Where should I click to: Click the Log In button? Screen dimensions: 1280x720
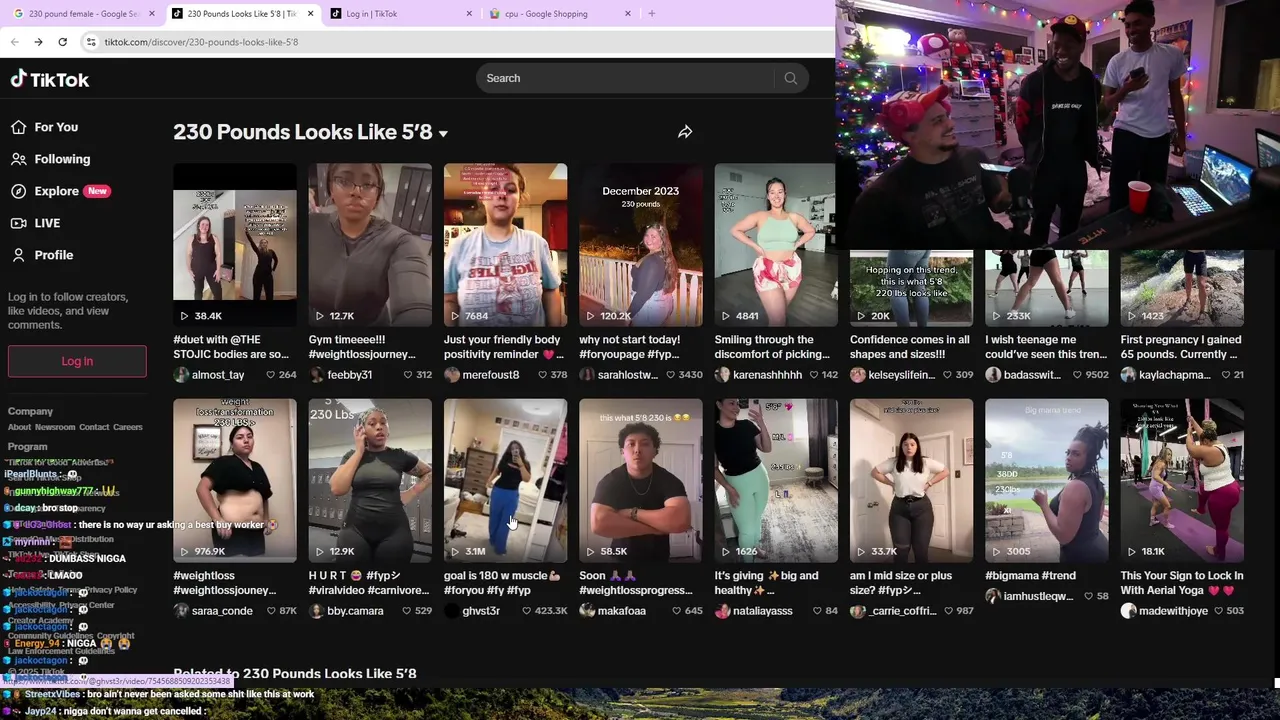(x=77, y=361)
